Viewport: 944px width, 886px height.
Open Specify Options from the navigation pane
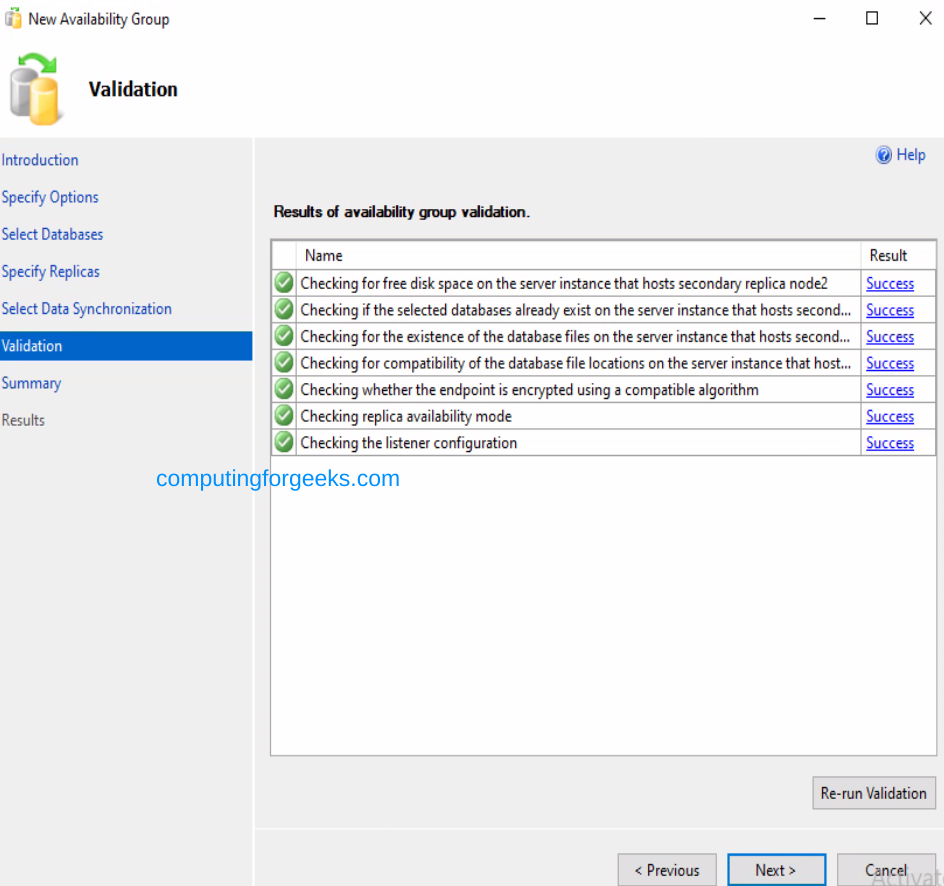[x=50, y=197]
